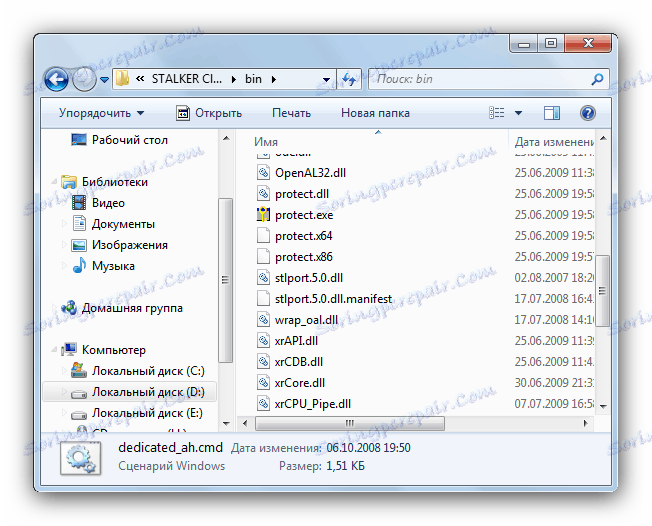Select the STALKER Cl... breadcrumb segment
Screen dimensions: 652x526
(x=187, y=79)
